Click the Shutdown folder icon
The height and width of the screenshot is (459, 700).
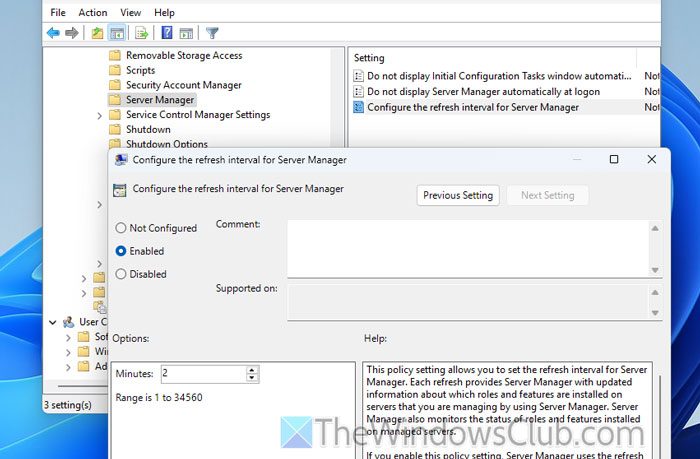click(115, 129)
